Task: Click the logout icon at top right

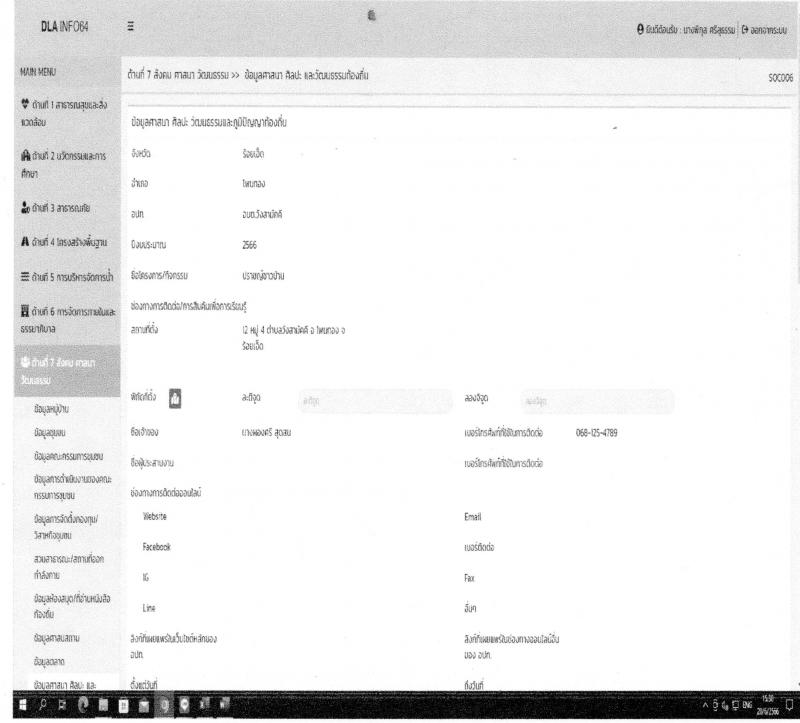Action: (x=745, y=30)
